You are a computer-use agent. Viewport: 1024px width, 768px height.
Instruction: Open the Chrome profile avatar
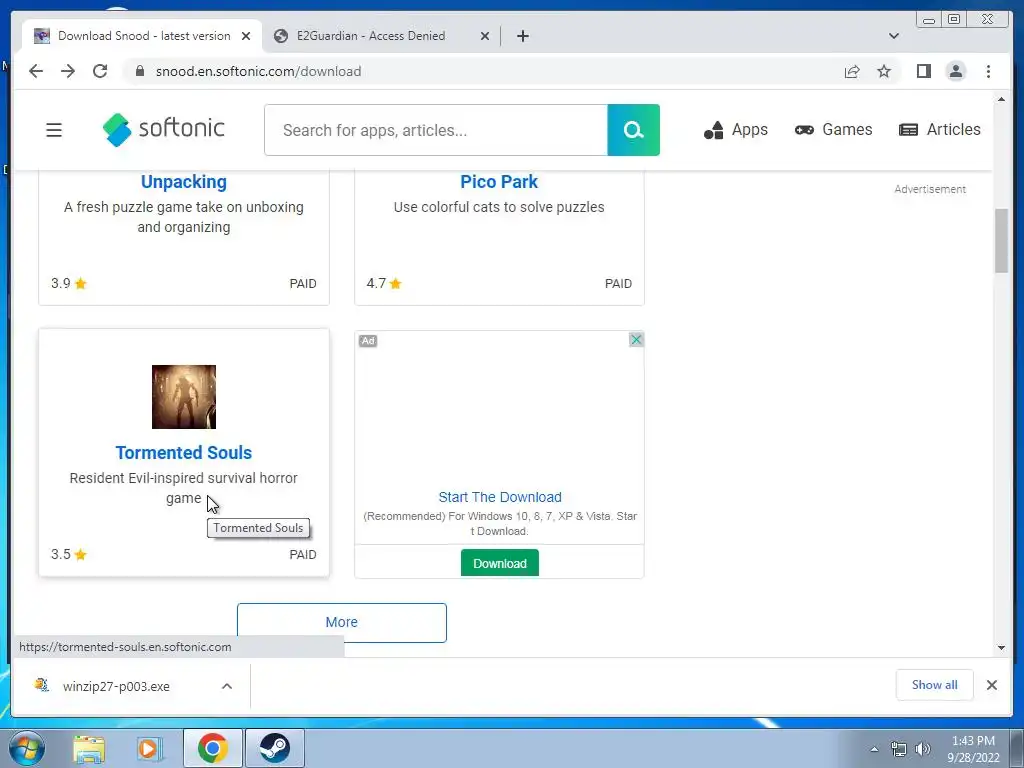[955, 71]
